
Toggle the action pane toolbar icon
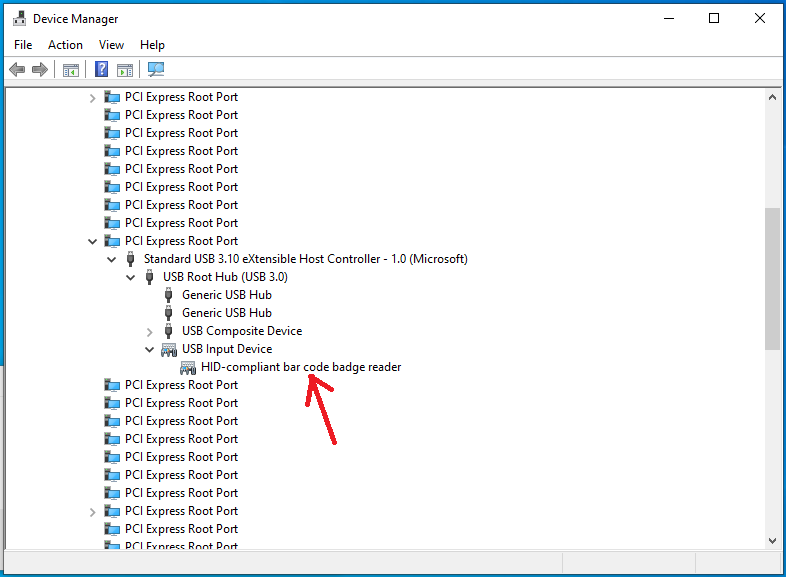click(x=125, y=70)
